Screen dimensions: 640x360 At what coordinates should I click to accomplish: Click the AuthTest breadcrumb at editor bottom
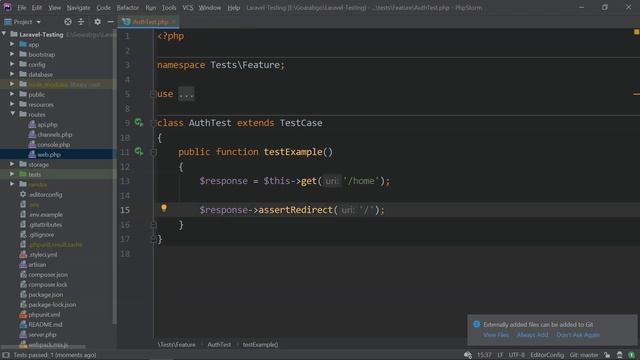click(x=219, y=344)
